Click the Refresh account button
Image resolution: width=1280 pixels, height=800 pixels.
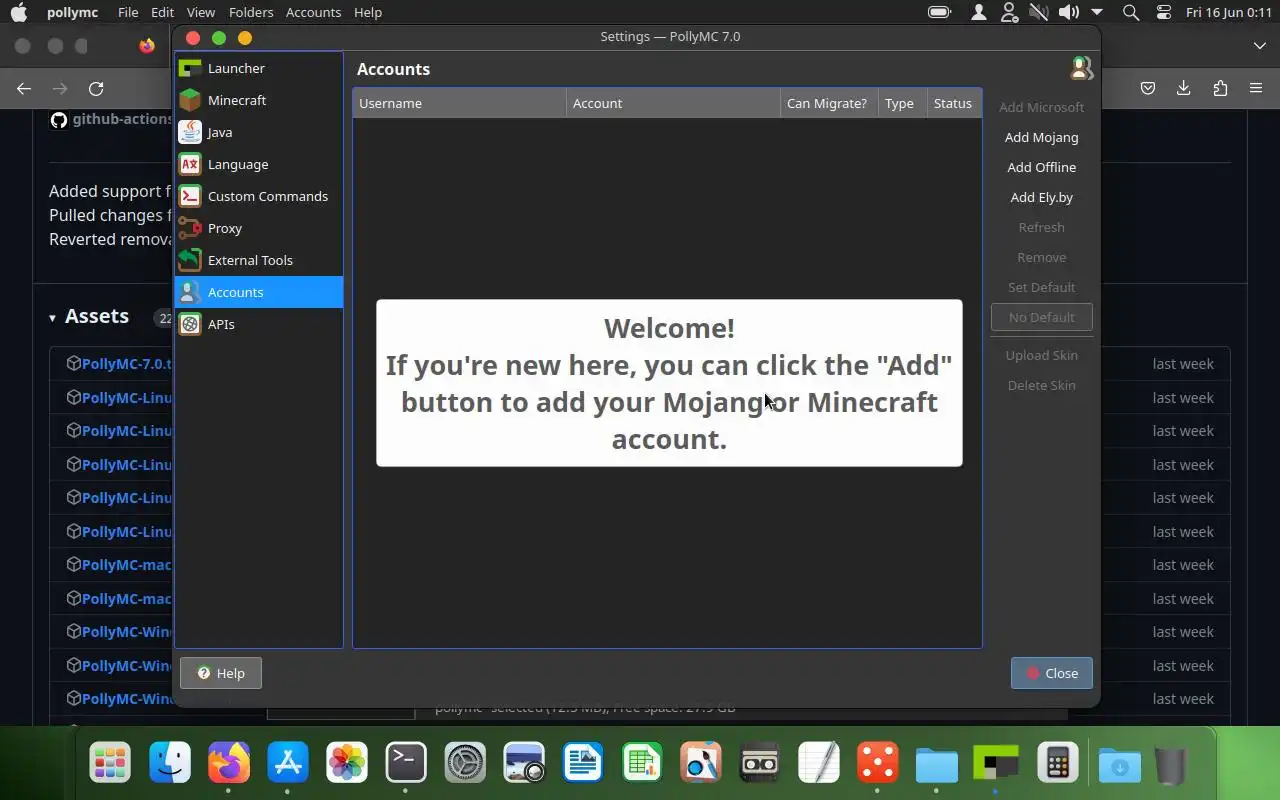(1041, 227)
